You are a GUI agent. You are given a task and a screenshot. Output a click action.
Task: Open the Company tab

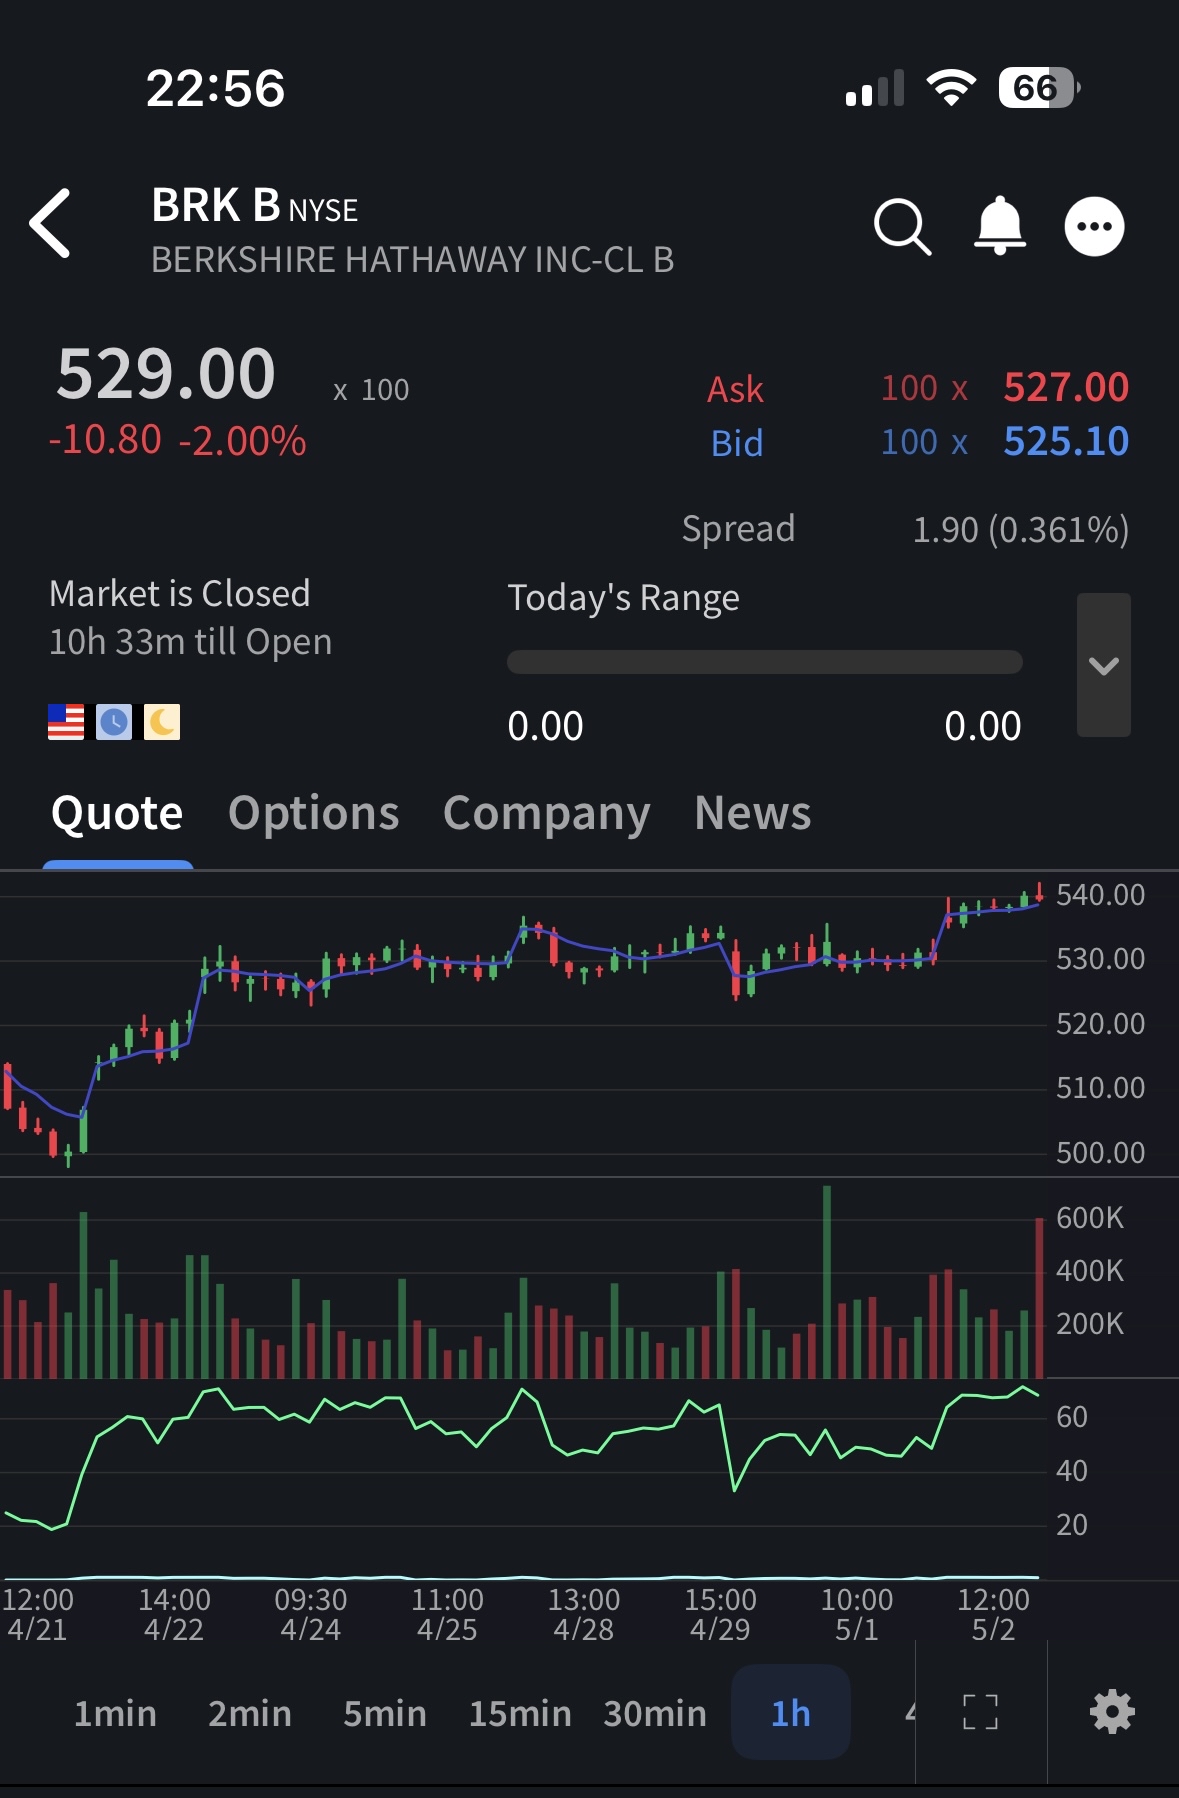[x=547, y=813]
